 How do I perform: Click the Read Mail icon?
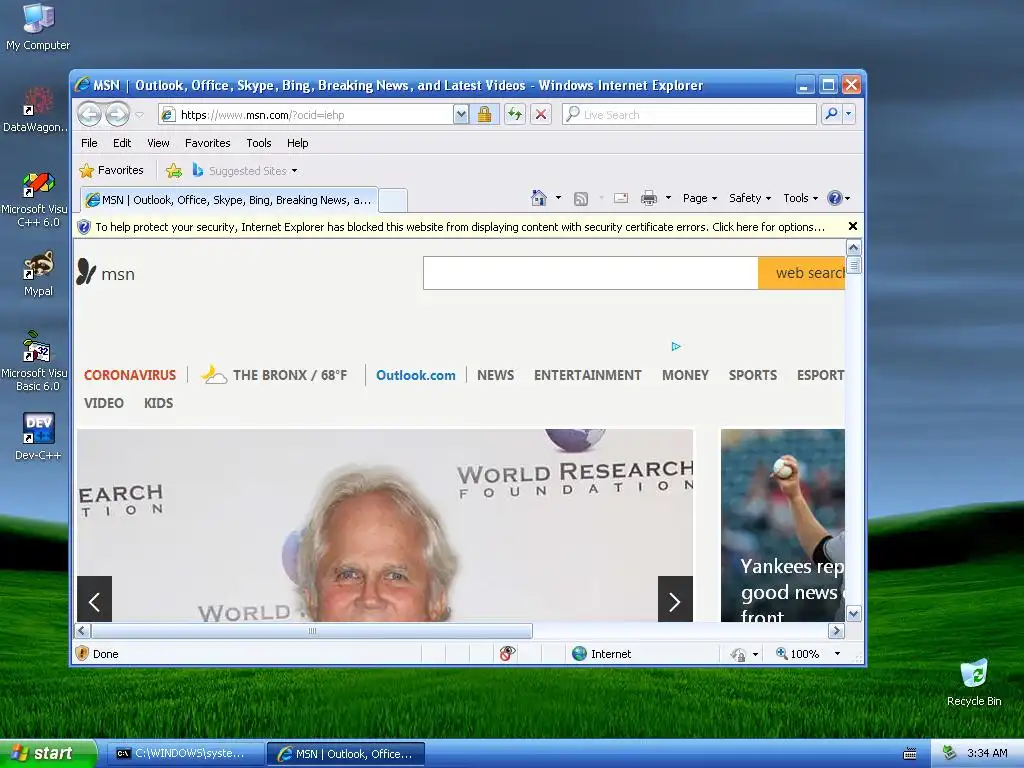pyautogui.click(x=621, y=199)
